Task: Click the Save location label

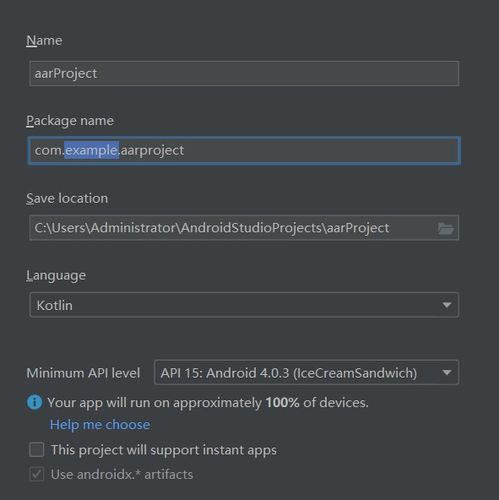Action: coord(67,198)
